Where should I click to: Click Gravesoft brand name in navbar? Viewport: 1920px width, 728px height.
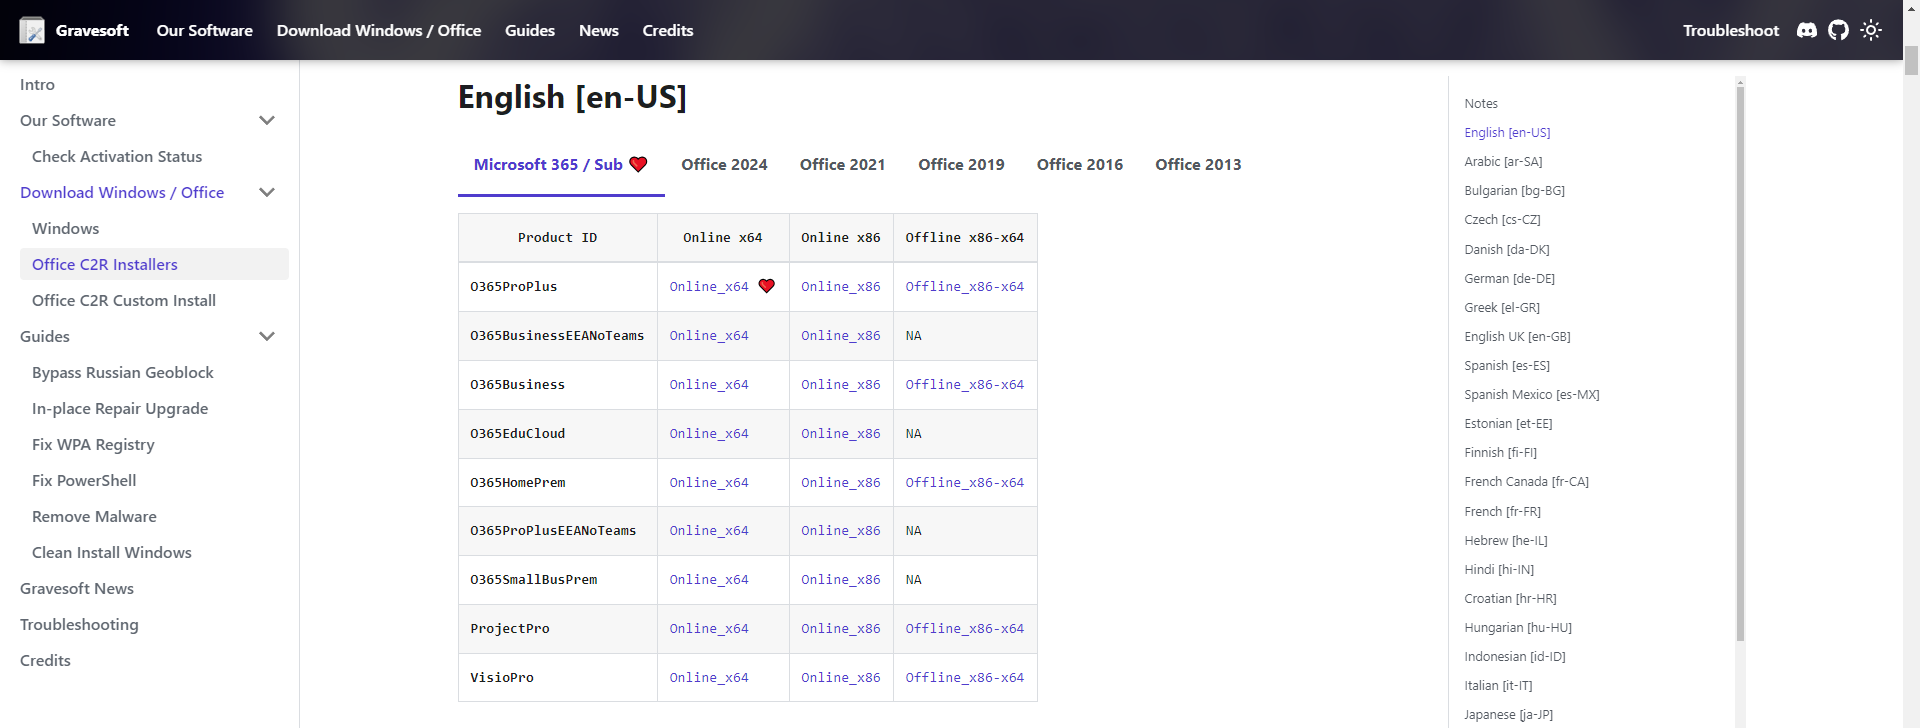[x=92, y=30]
